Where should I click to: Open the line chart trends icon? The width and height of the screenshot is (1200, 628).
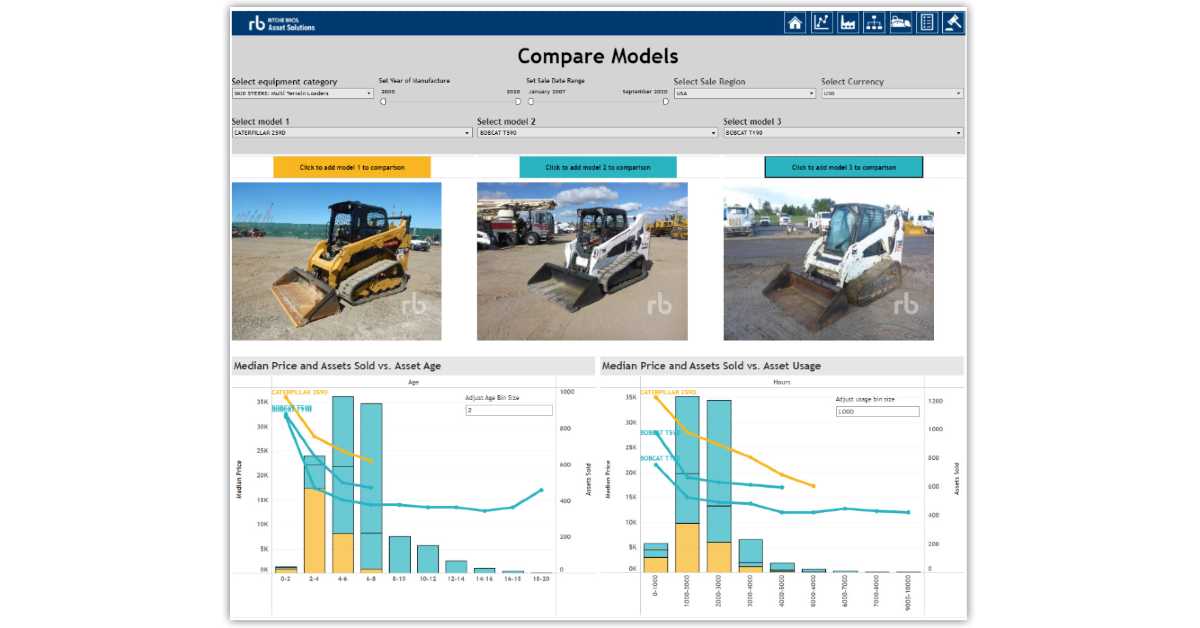tap(821, 23)
